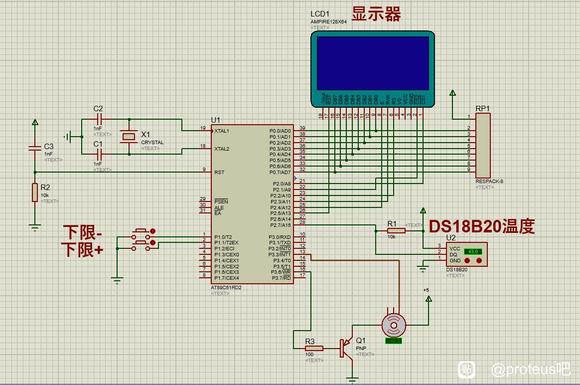
Task: Select the DC motor symbol
Action: pyautogui.click(x=394, y=325)
